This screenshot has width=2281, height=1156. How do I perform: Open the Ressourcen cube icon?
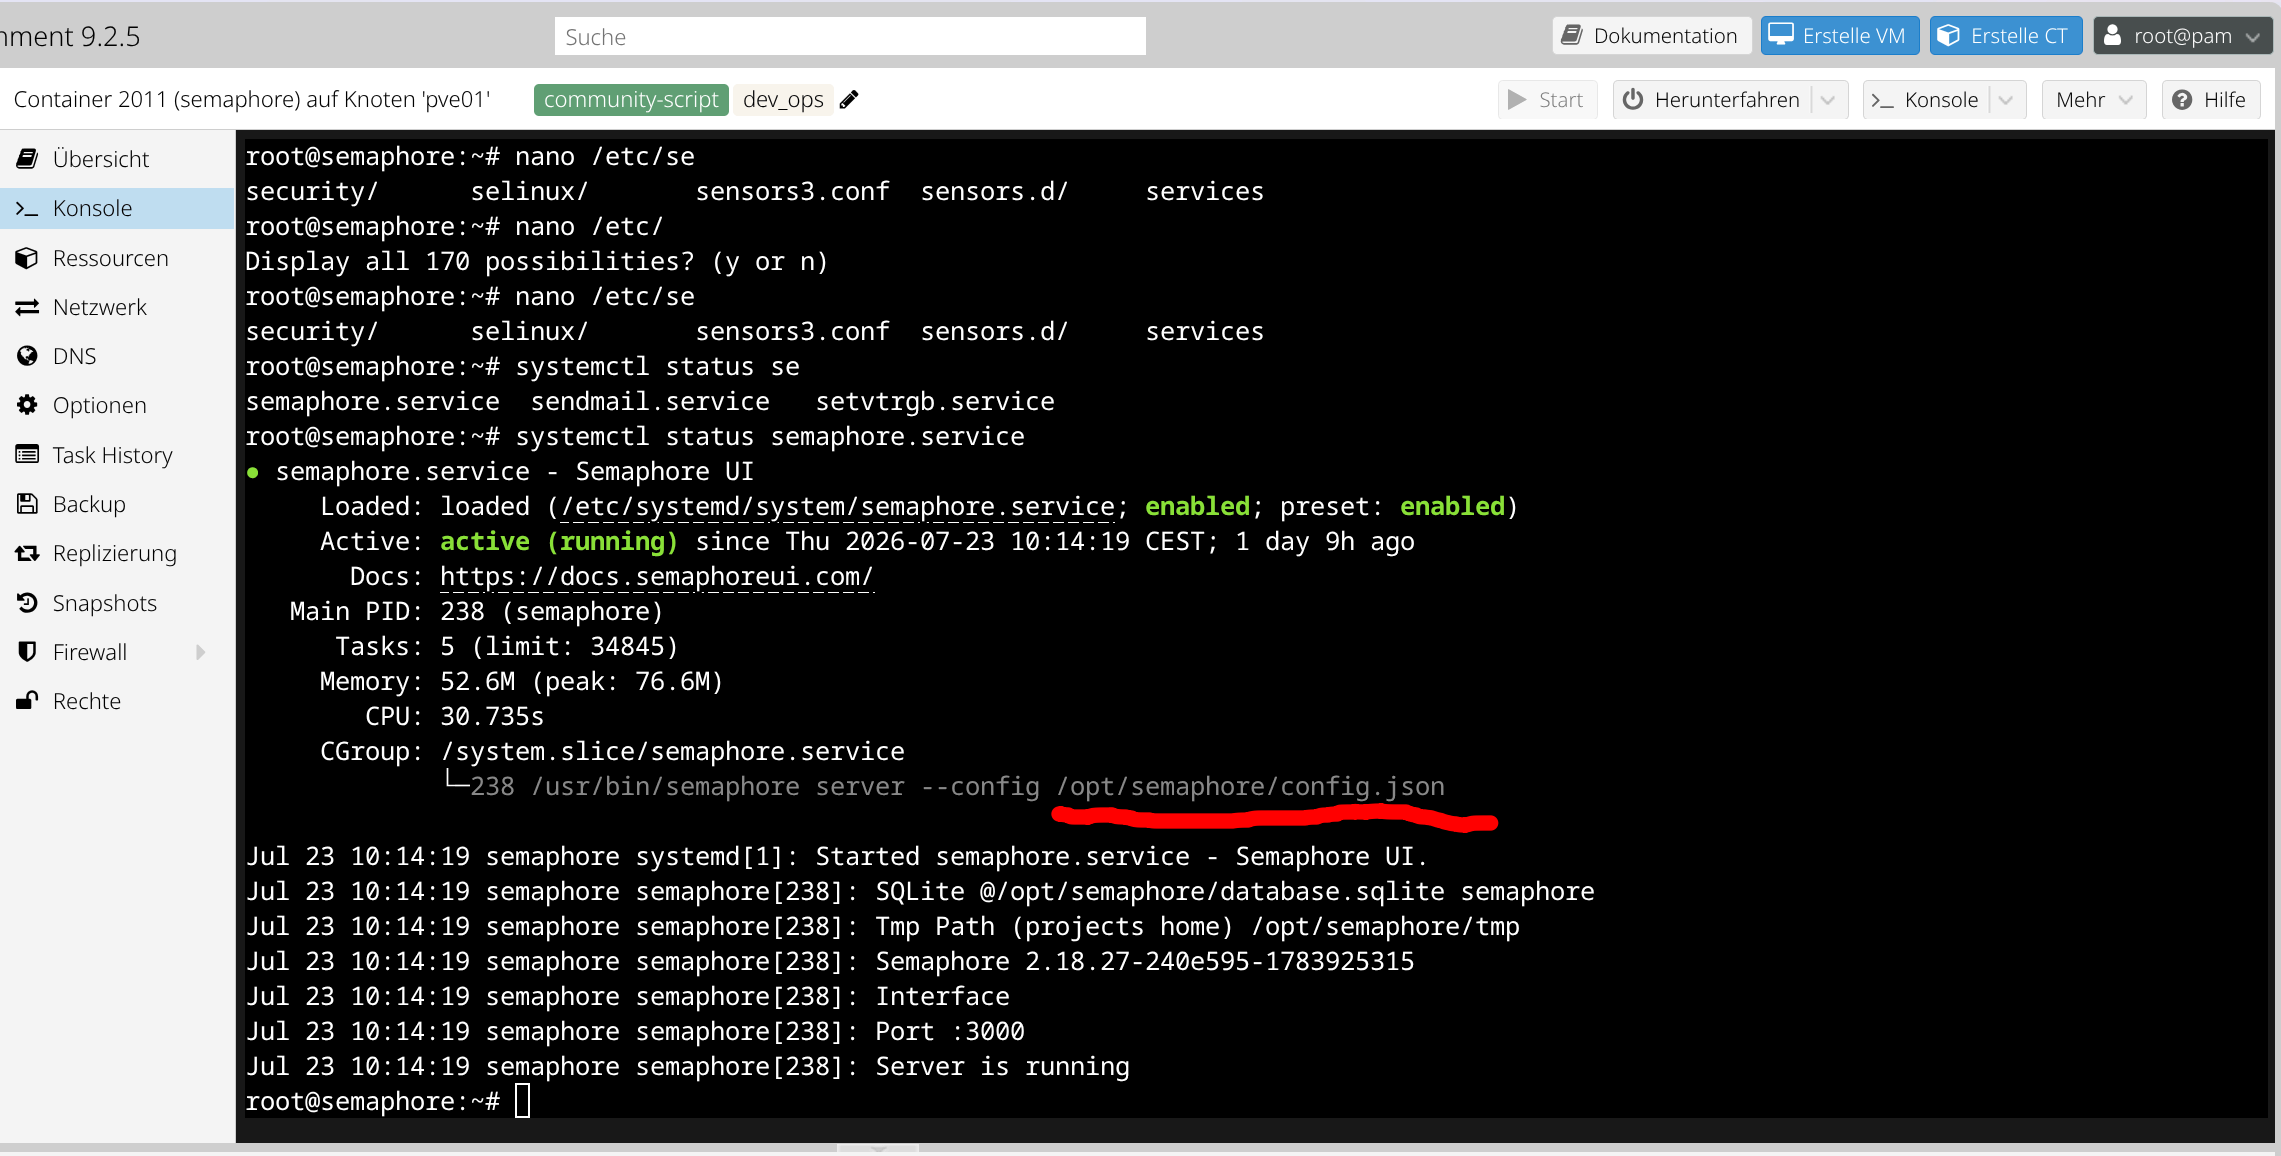click(x=27, y=258)
